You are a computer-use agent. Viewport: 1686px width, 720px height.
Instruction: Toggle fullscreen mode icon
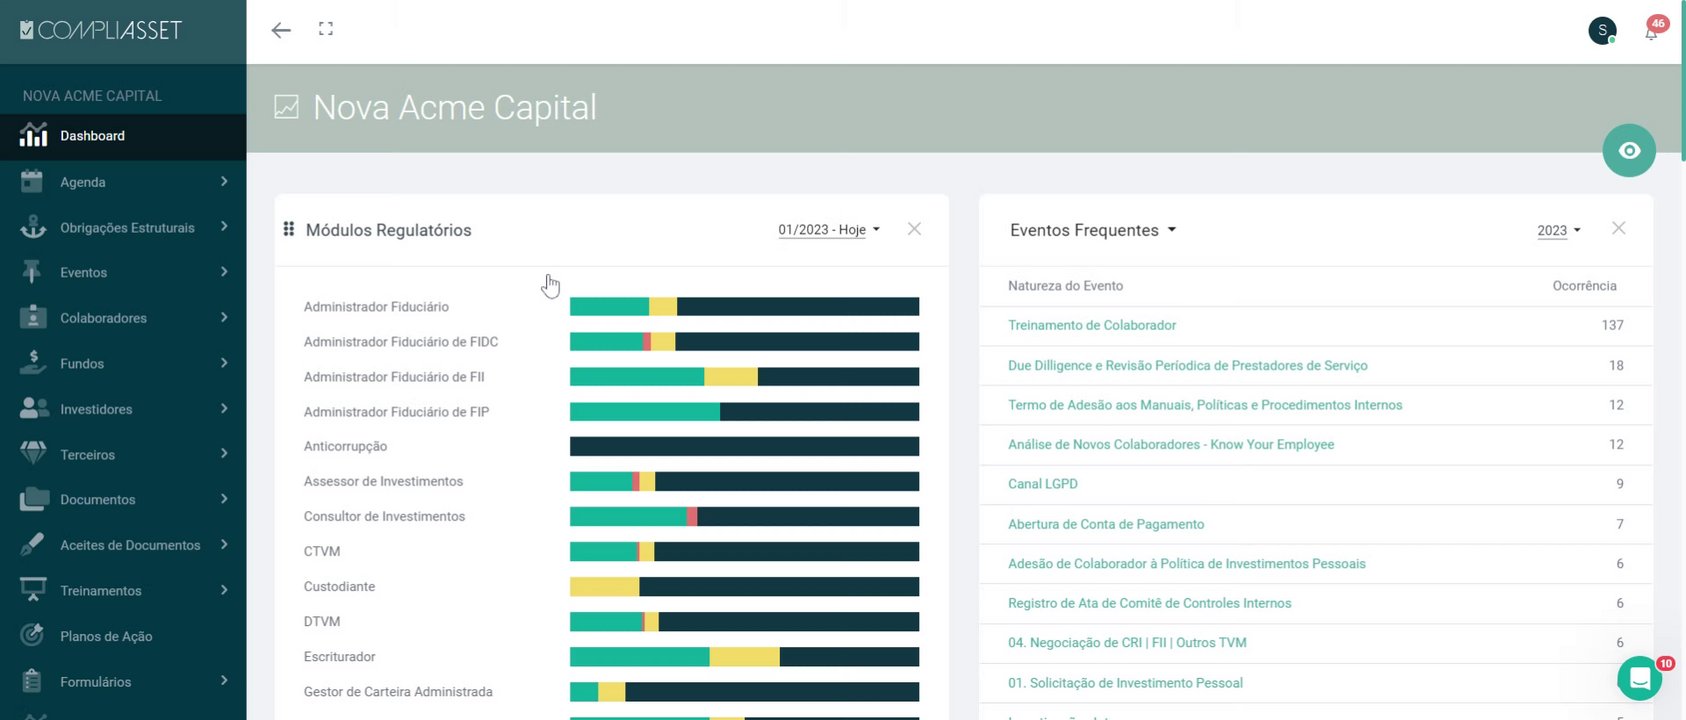(x=326, y=29)
